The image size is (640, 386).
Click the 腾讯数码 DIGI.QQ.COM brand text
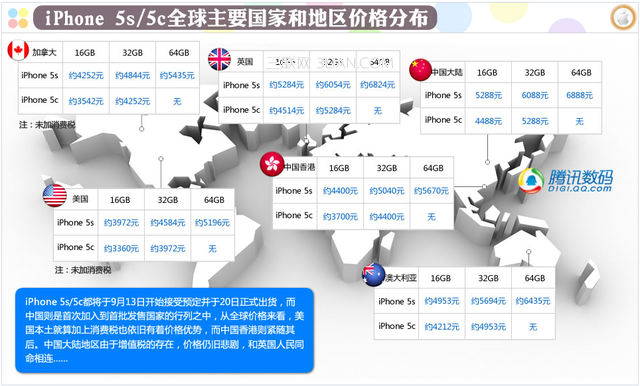580,181
